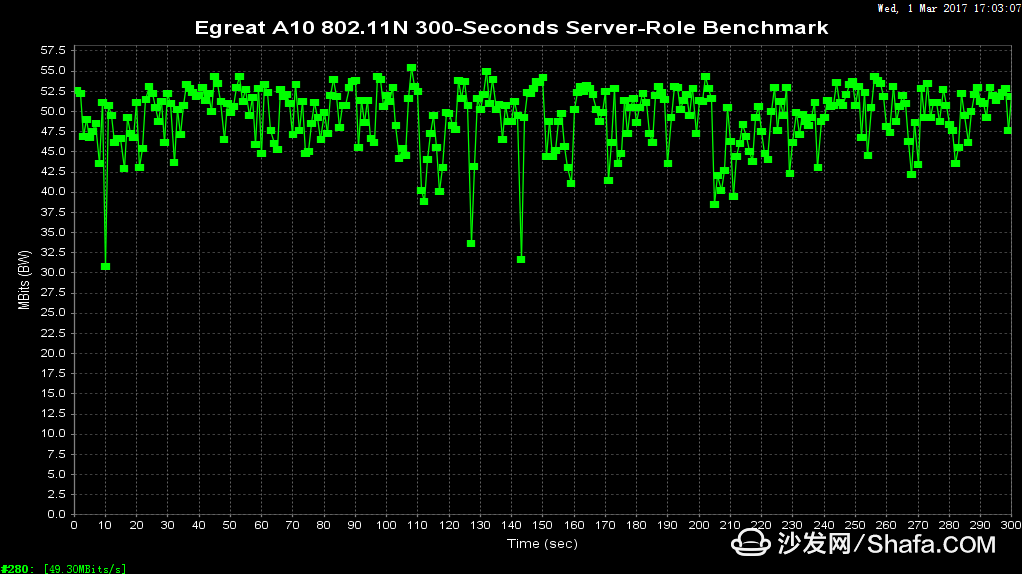Click the y-axis value 55.0
This screenshot has height=574, width=1022.
coord(53,70)
